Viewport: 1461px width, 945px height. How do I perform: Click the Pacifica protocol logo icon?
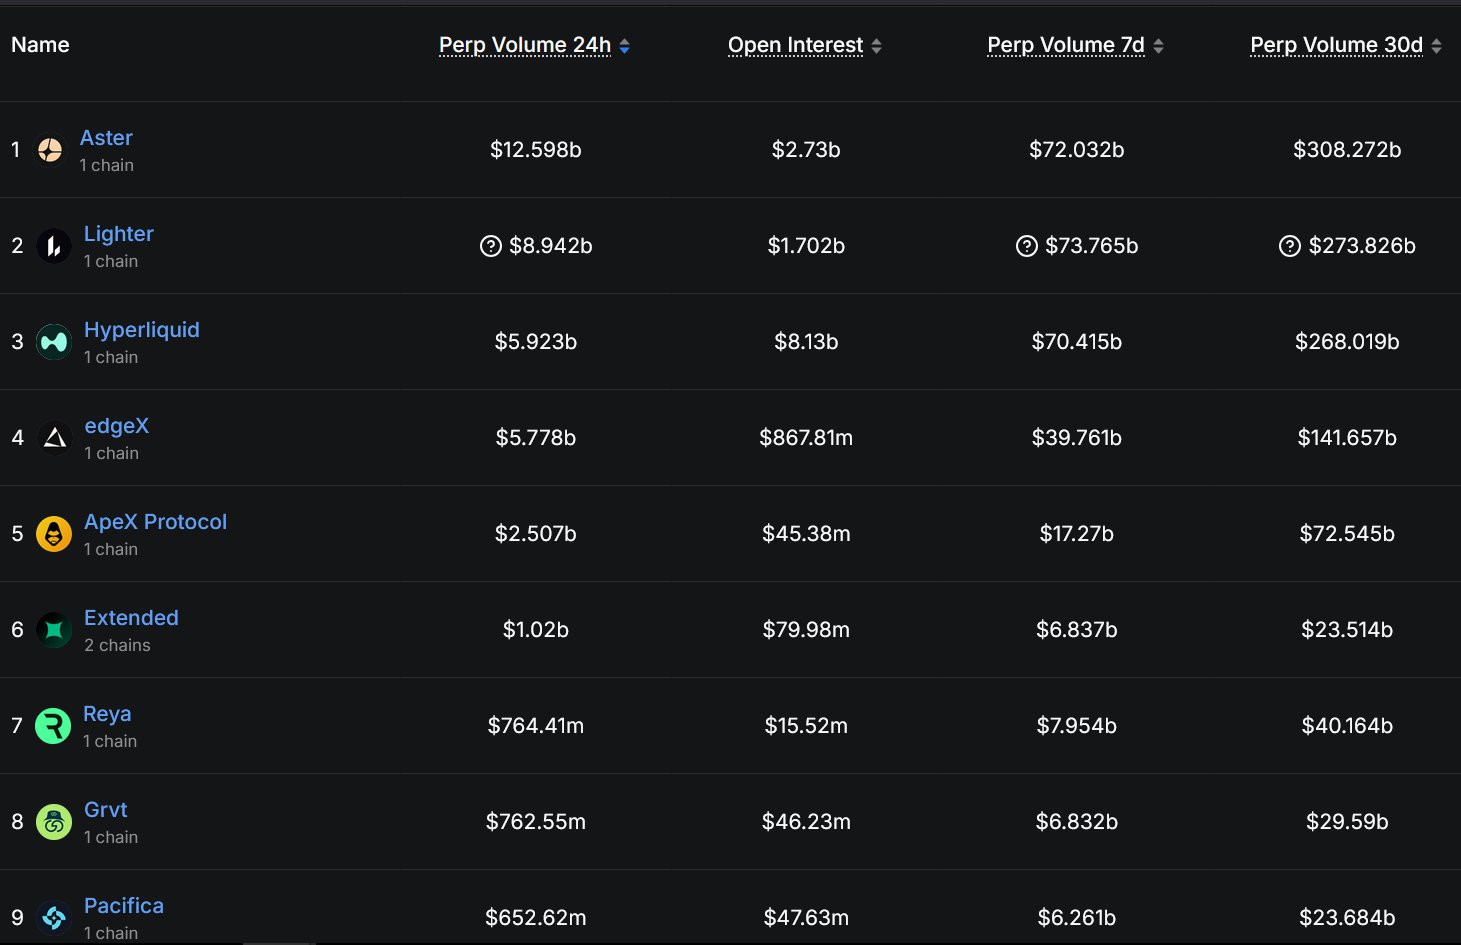point(54,917)
